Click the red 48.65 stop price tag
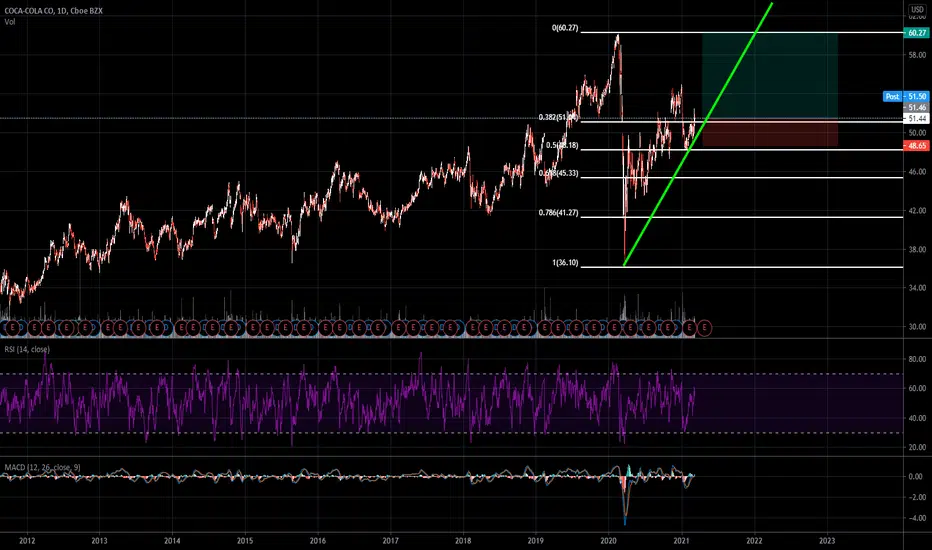Screen dimensions: 932x550 (917, 145)
